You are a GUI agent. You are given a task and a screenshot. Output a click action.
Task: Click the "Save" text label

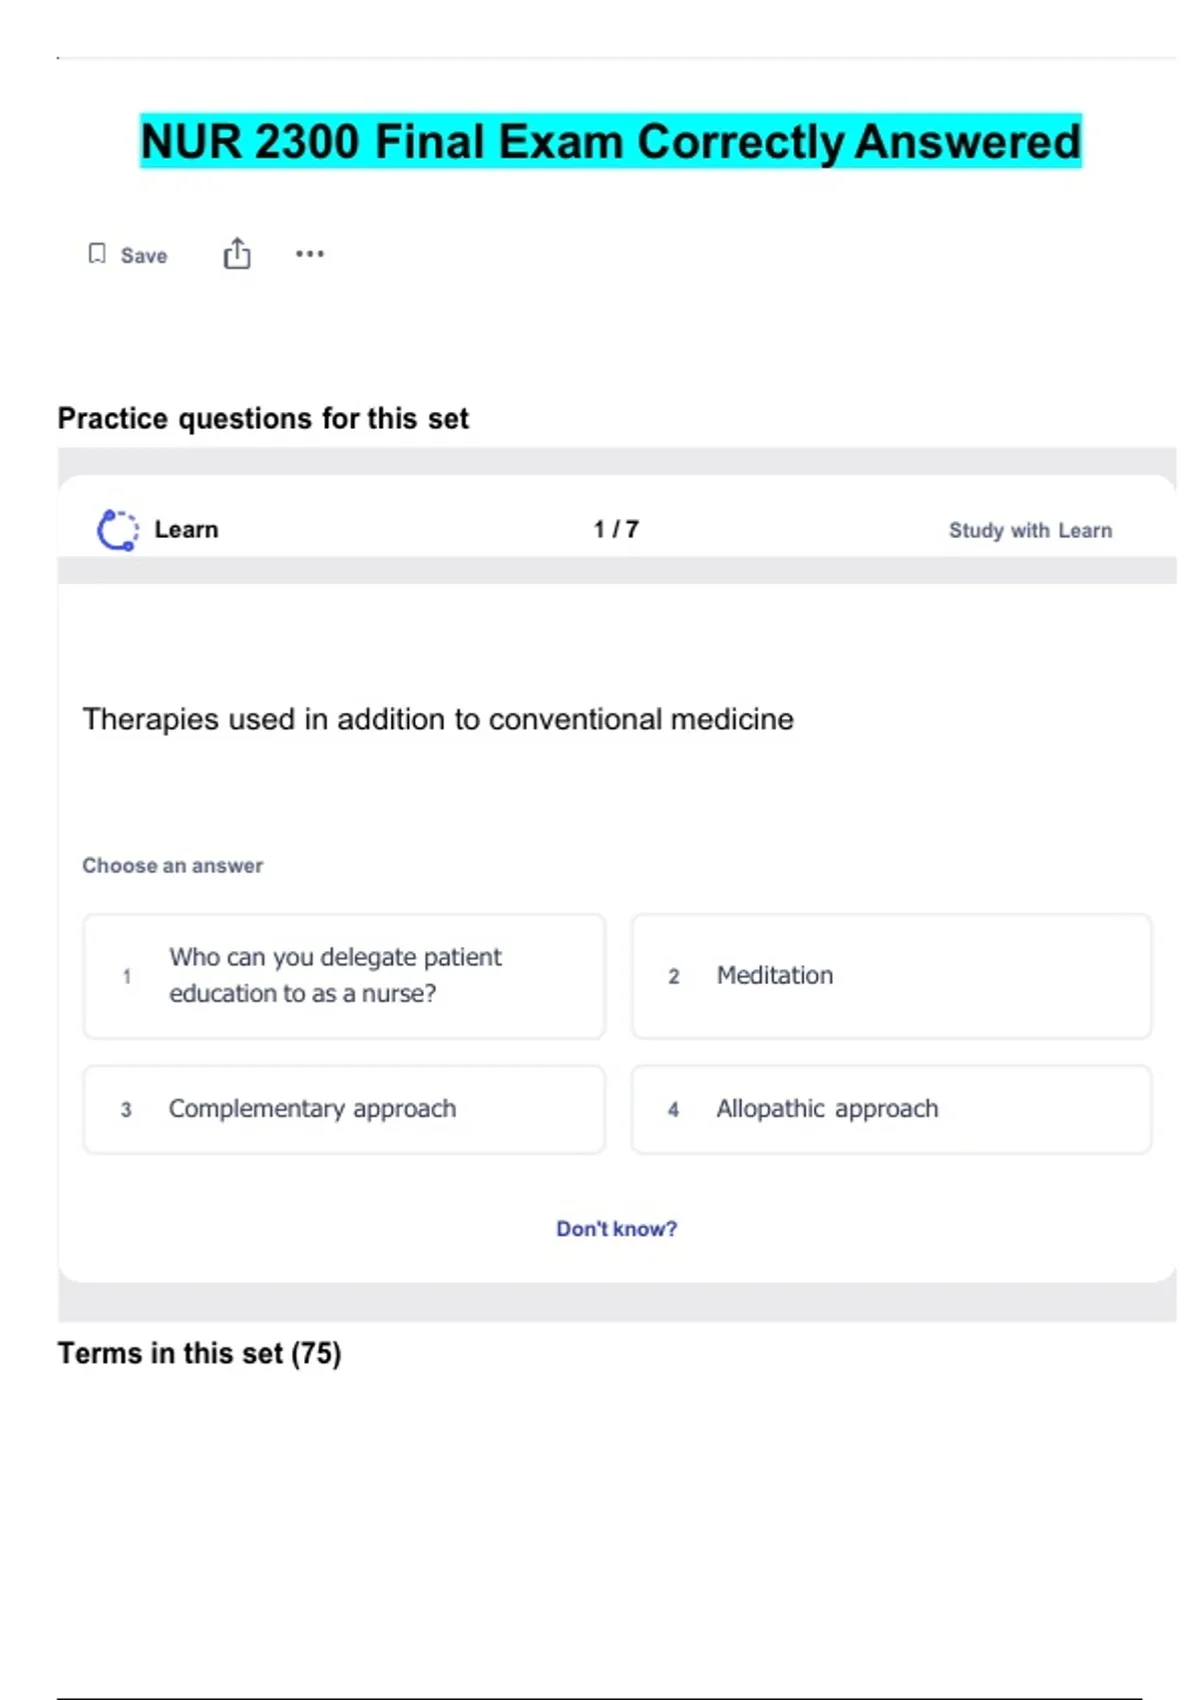tap(144, 256)
